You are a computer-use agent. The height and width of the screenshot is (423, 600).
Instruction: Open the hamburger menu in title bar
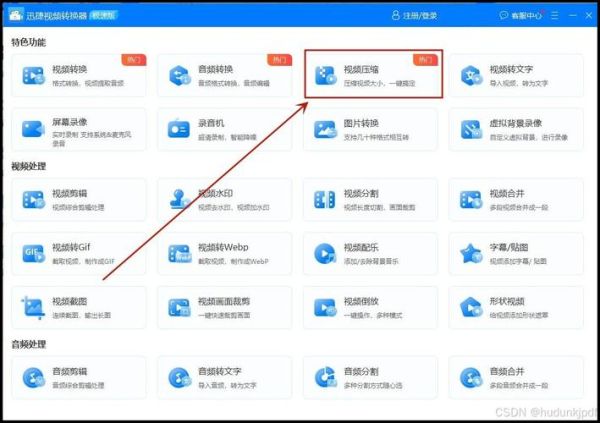point(554,15)
